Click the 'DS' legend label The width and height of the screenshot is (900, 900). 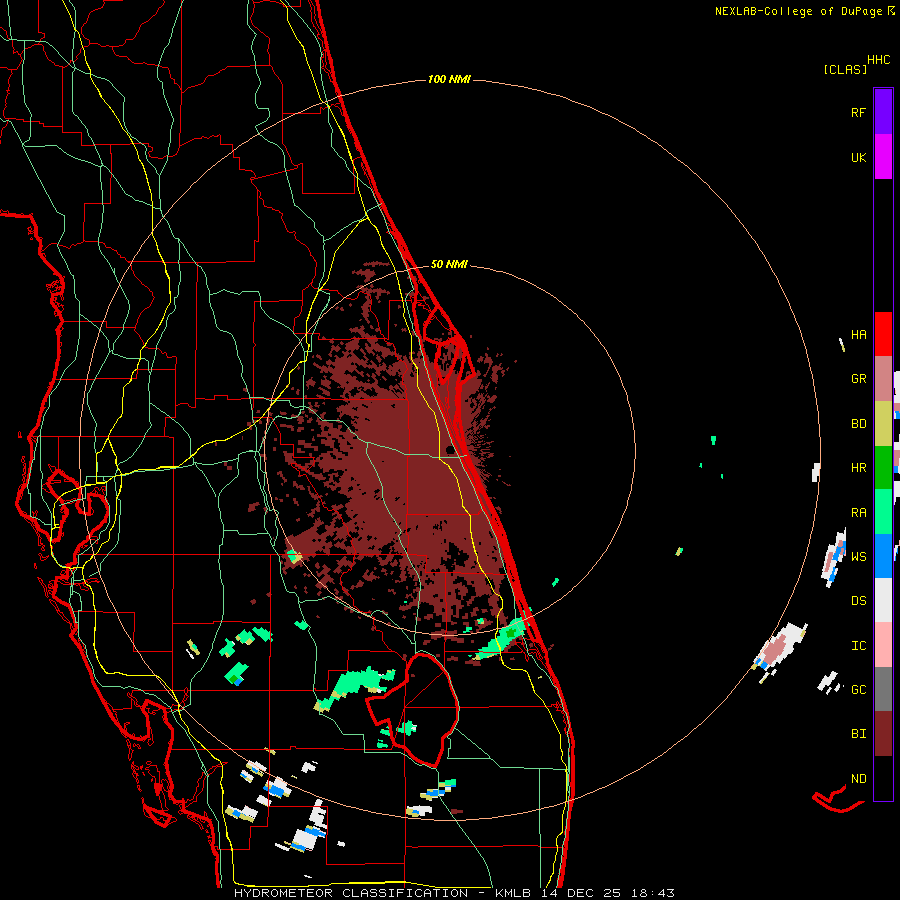pyautogui.click(x=858, y=601)
